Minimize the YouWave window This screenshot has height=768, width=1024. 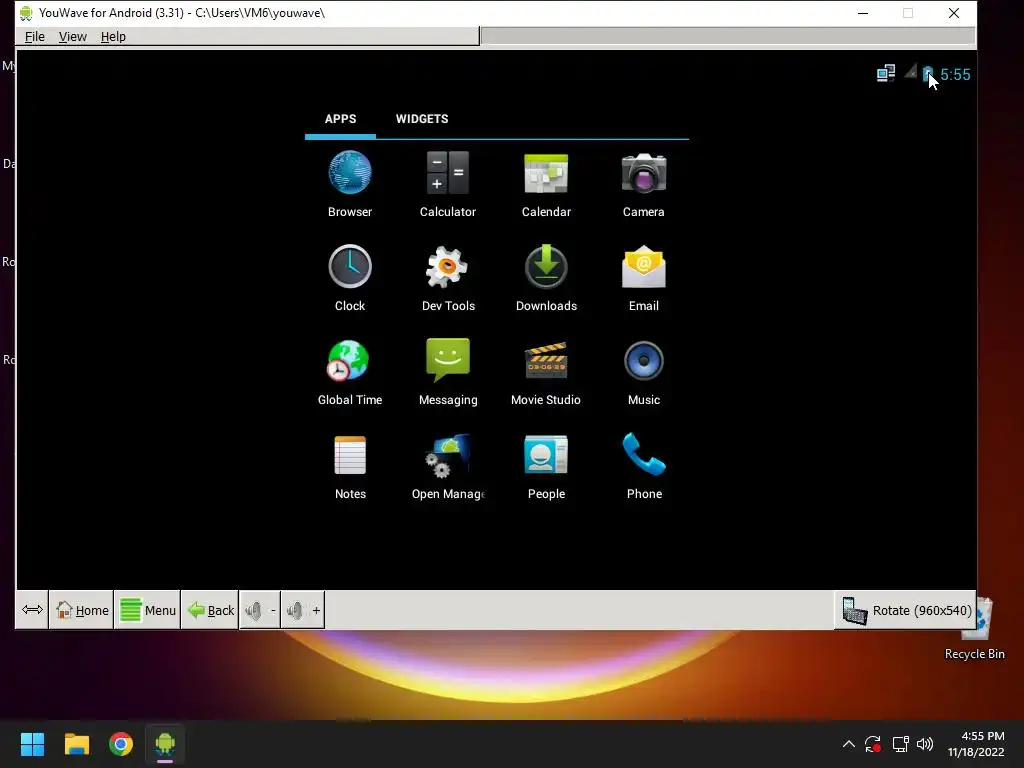pyautogui.click(x=863, y=13)
